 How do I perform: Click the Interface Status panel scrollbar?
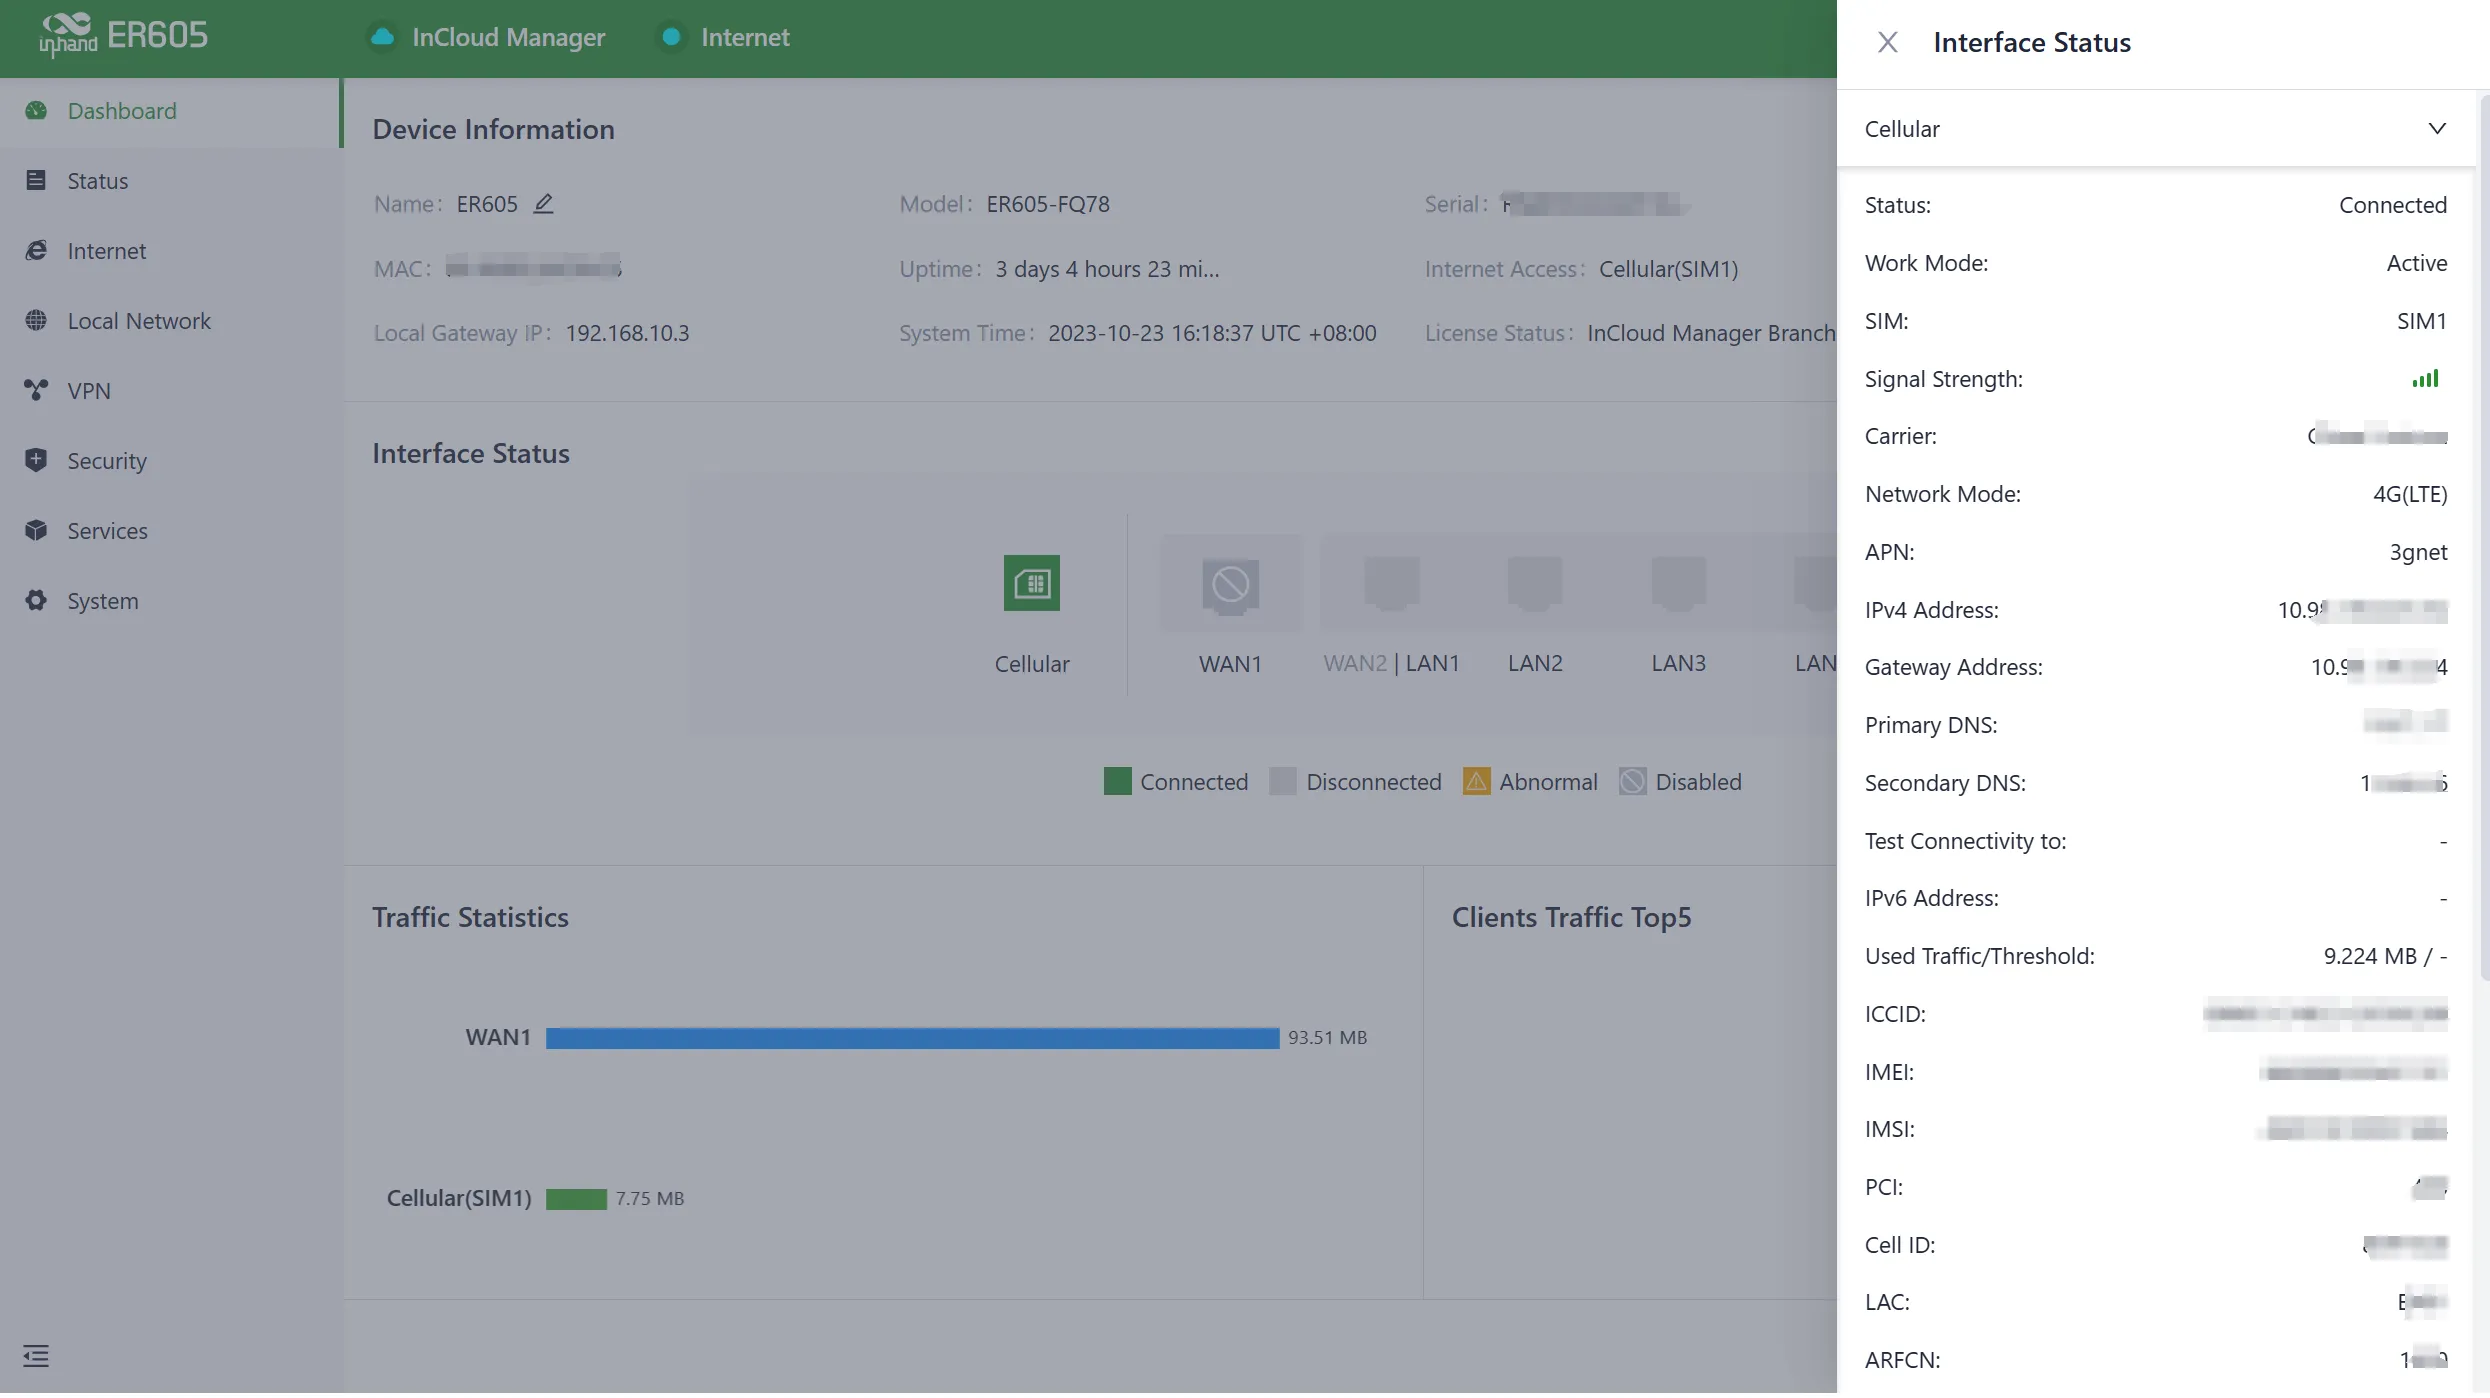point(2484,540)
